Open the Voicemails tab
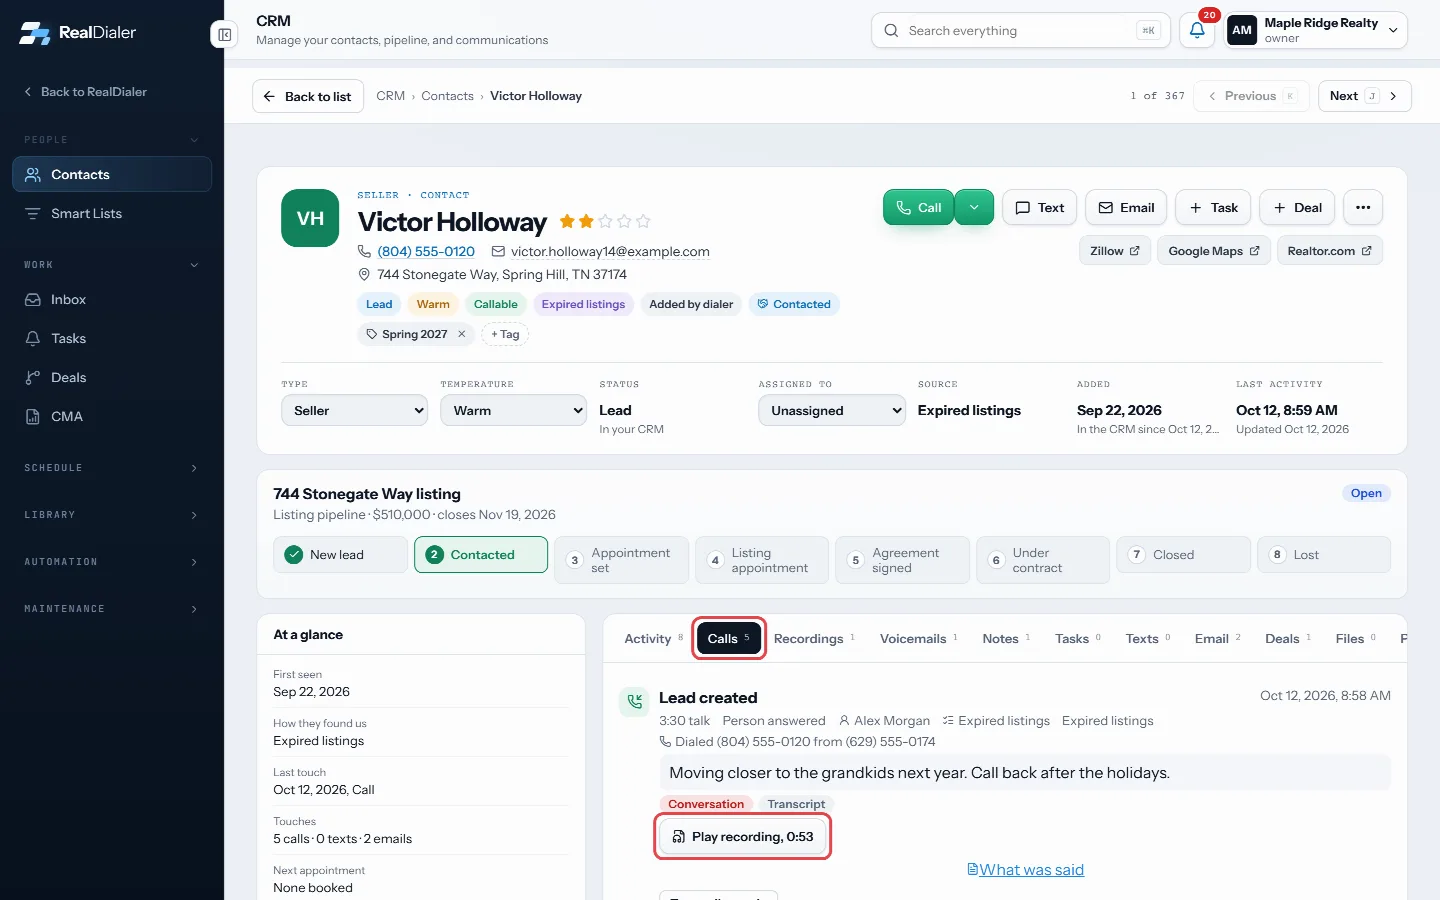 coord(918,638)
